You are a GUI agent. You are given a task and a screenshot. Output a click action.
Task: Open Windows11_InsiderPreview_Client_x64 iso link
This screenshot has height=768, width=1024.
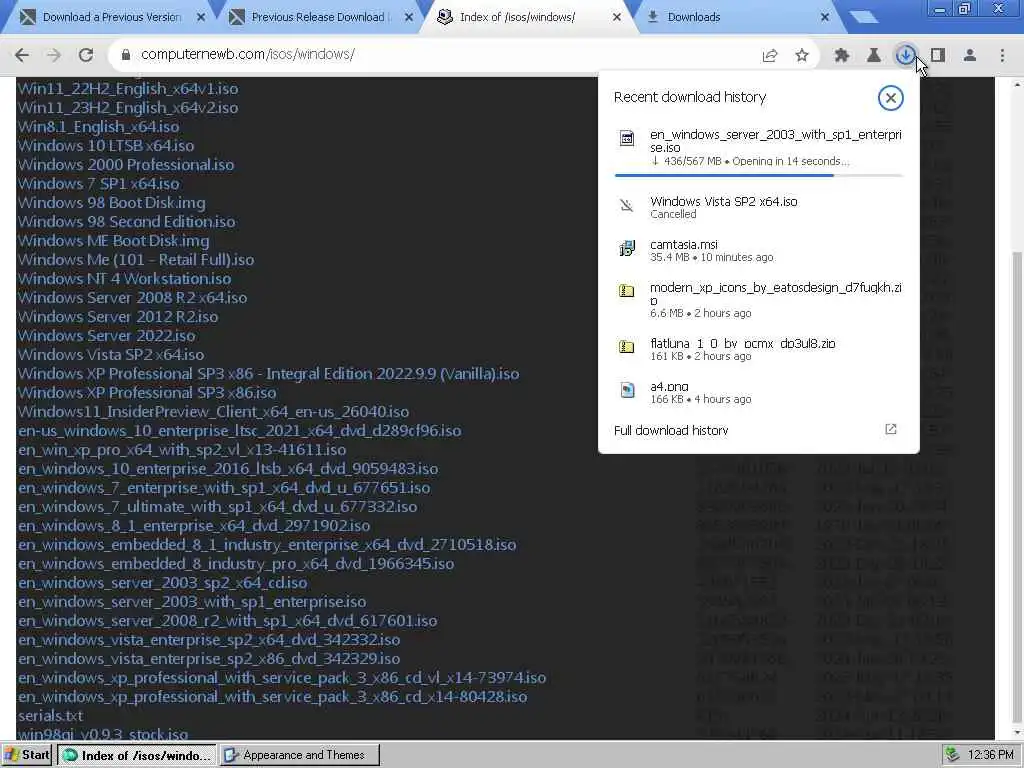click(214, 411)
